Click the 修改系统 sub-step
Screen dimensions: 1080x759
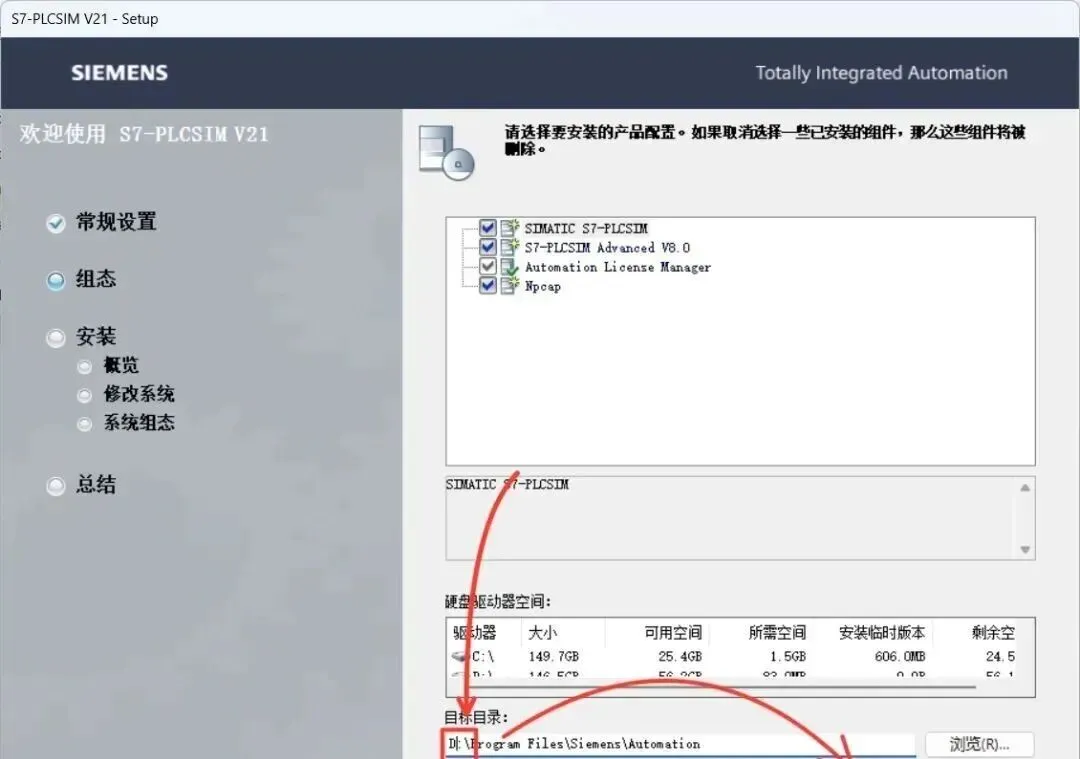tap(139, 394)
